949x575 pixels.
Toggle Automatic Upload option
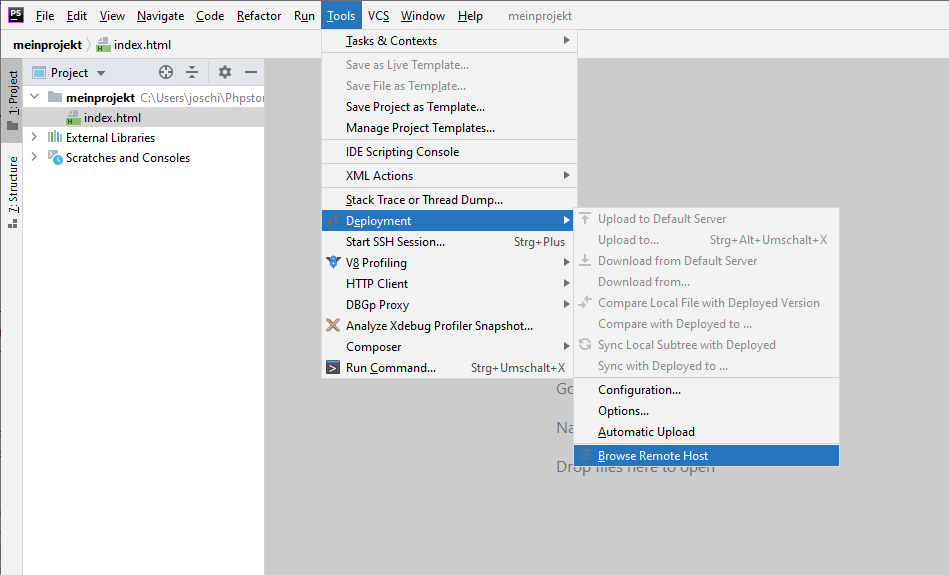point(646,432)
